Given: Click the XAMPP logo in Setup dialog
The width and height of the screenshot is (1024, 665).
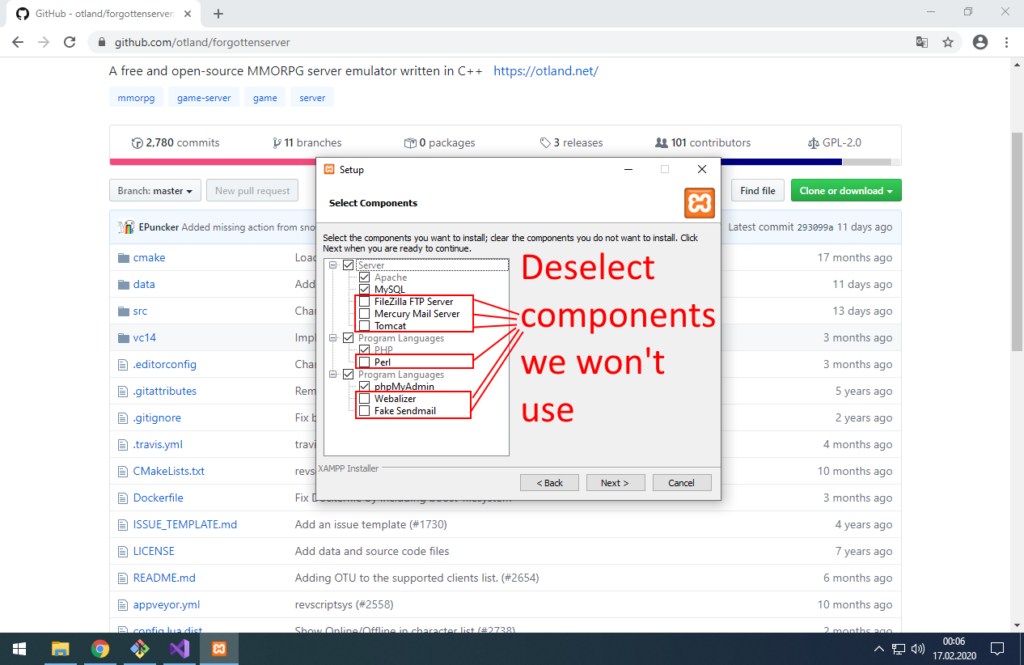Looking at the screenshot, I should [x=699, y=203].
